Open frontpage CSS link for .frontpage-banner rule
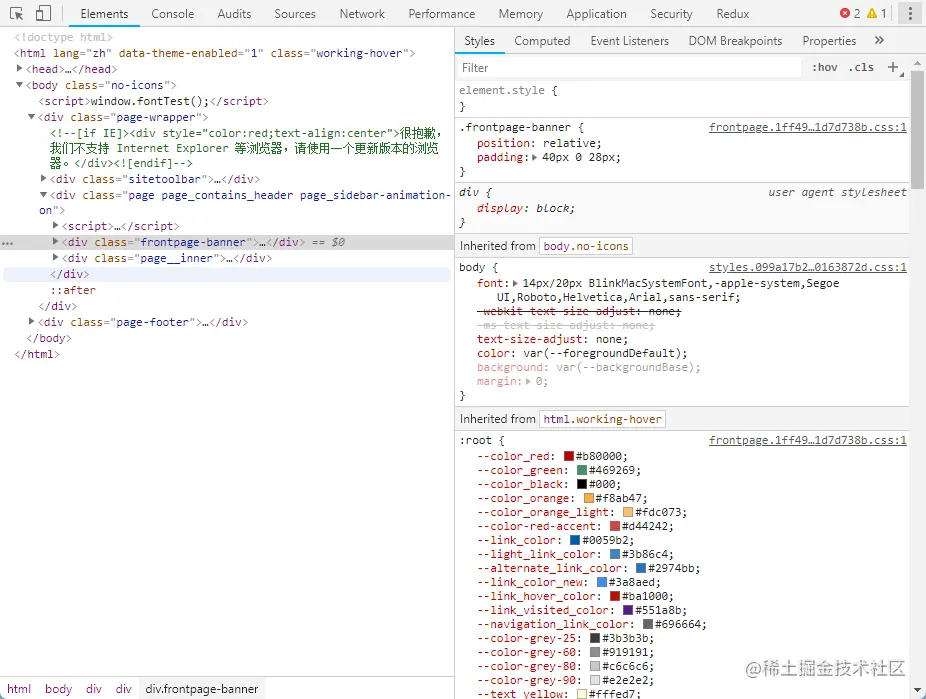This screenshot has height=699, width=926. tap(807, 127)
